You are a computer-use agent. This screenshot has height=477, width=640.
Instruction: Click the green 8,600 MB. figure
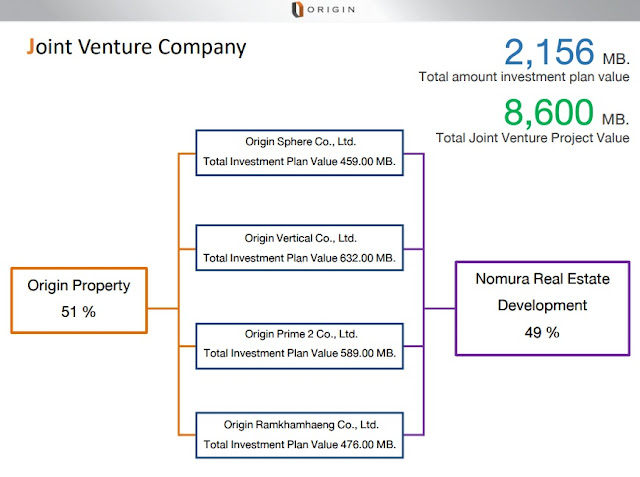(567, 113)
